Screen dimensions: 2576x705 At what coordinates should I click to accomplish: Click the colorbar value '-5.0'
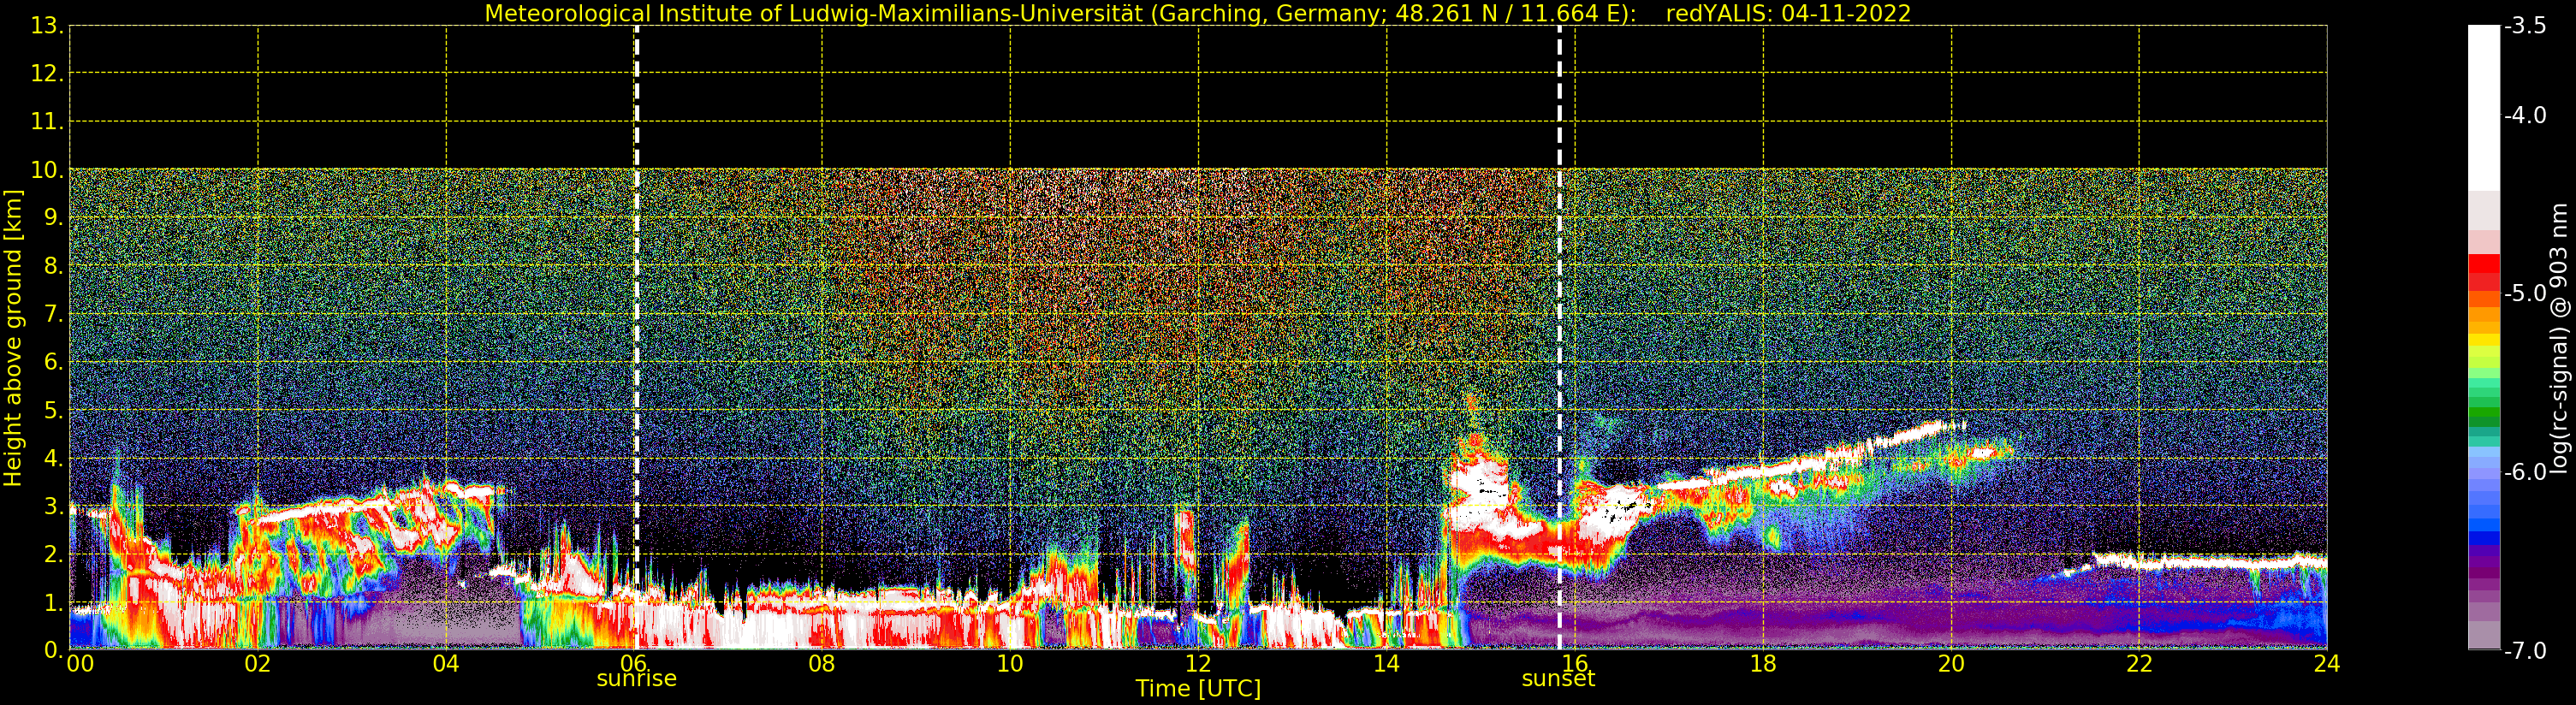(x=2526, y=293)
